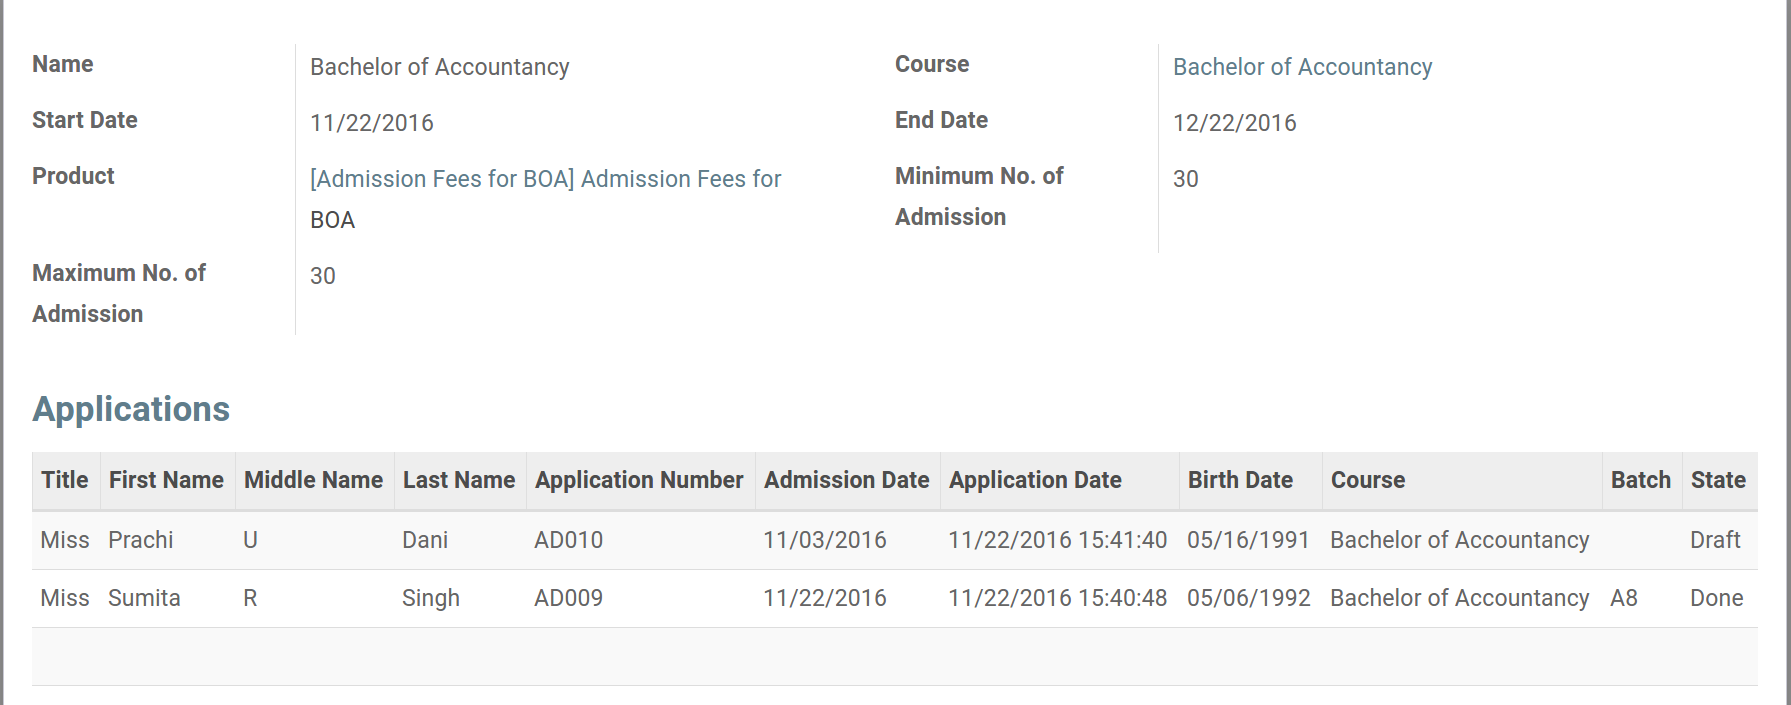Click the Middle Name column header
Screen dimensions: 1791x705
313,480
